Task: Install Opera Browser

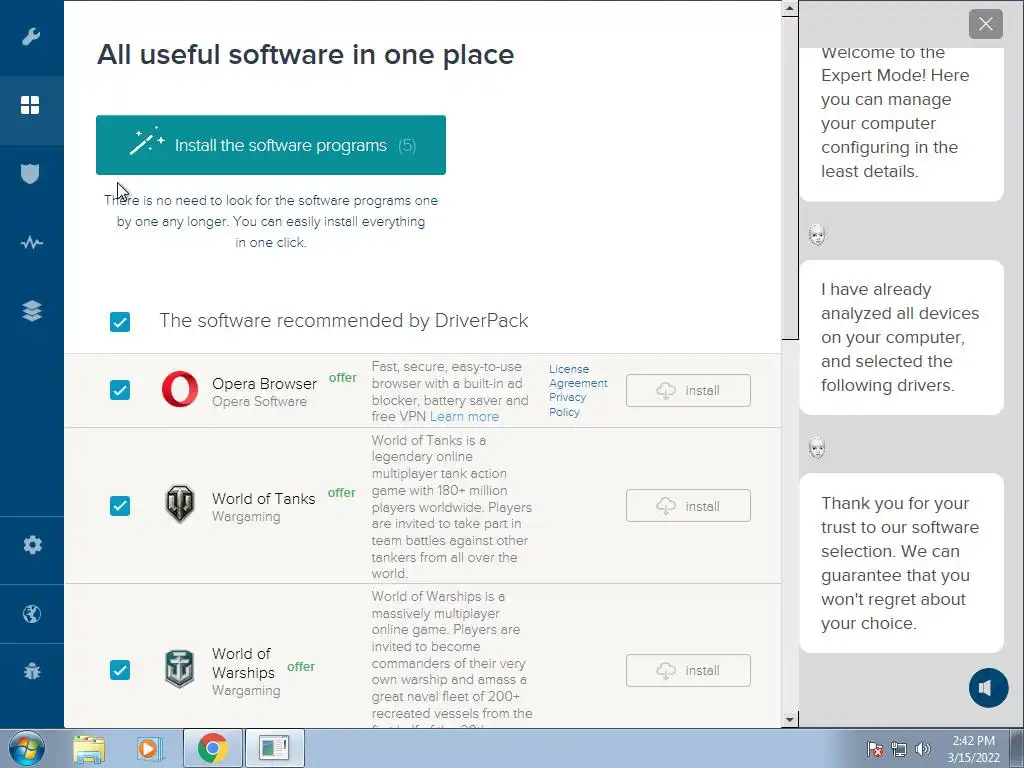Action: coord(688,391)
